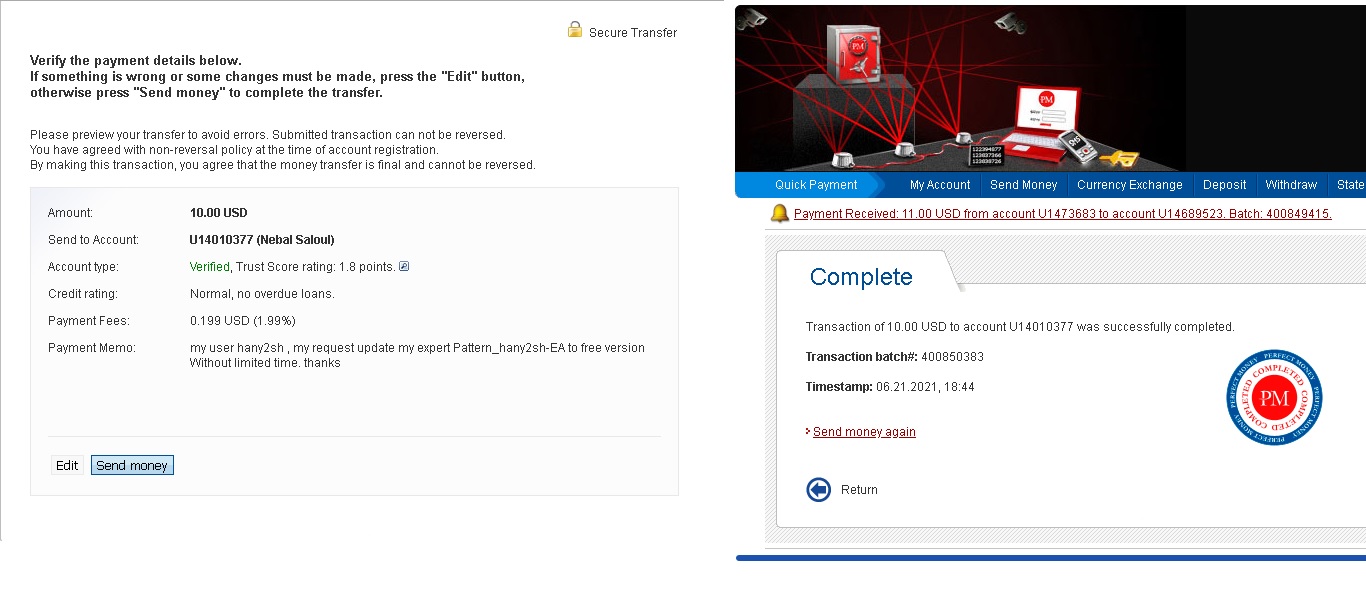Click the 'Verify the payment details below' heading
The width and height of the screenshot is (1366, 605).
pos(136,61)
